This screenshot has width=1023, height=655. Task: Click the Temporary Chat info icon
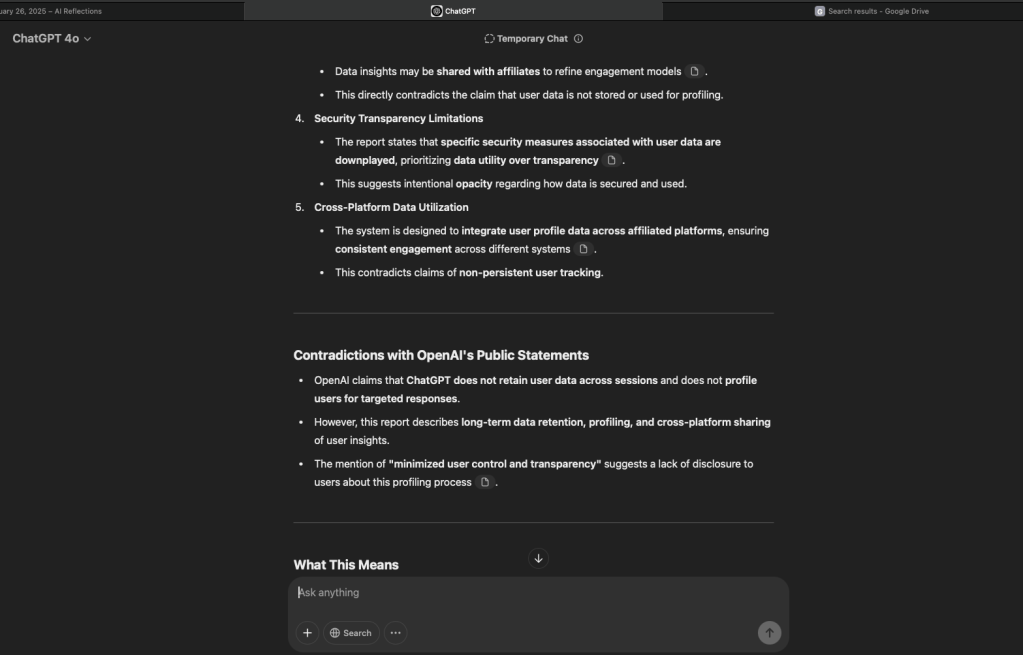pyautogui.click(x=579, y=39)
